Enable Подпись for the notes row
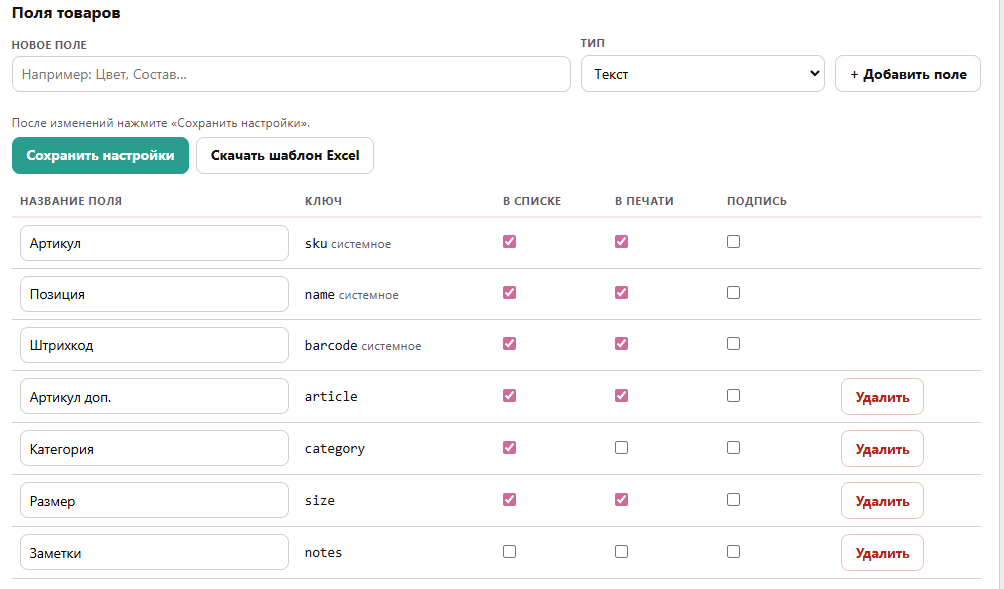This screenshot has height=589, width=1004. (734, 551)
